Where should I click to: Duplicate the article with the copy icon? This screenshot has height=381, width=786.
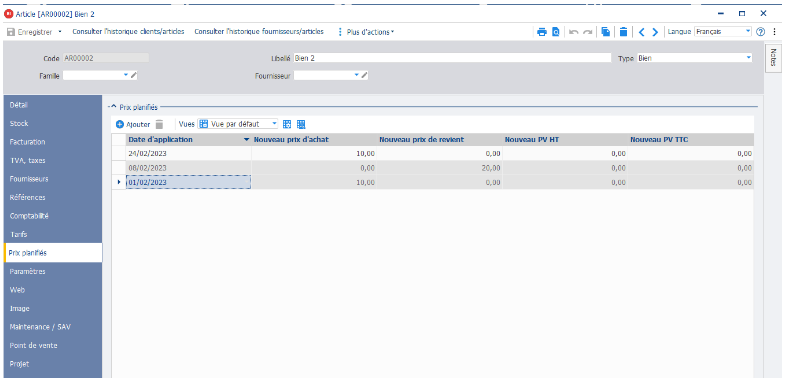(x=606, y=32)
